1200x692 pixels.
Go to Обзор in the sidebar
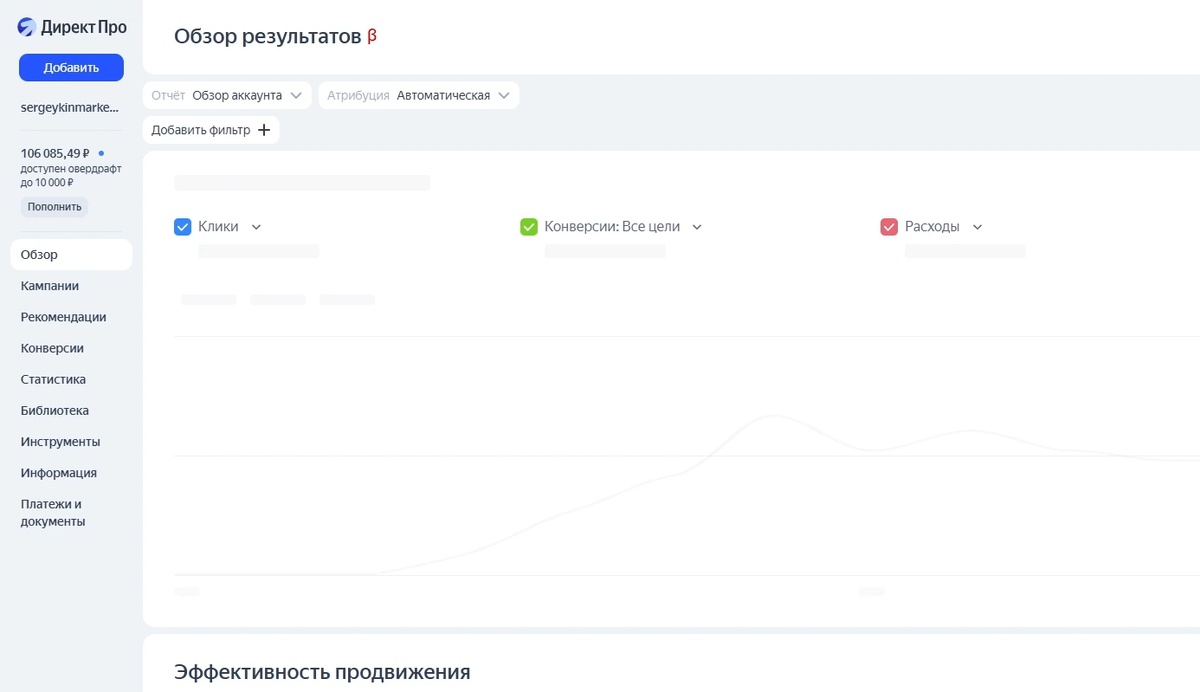71,255
